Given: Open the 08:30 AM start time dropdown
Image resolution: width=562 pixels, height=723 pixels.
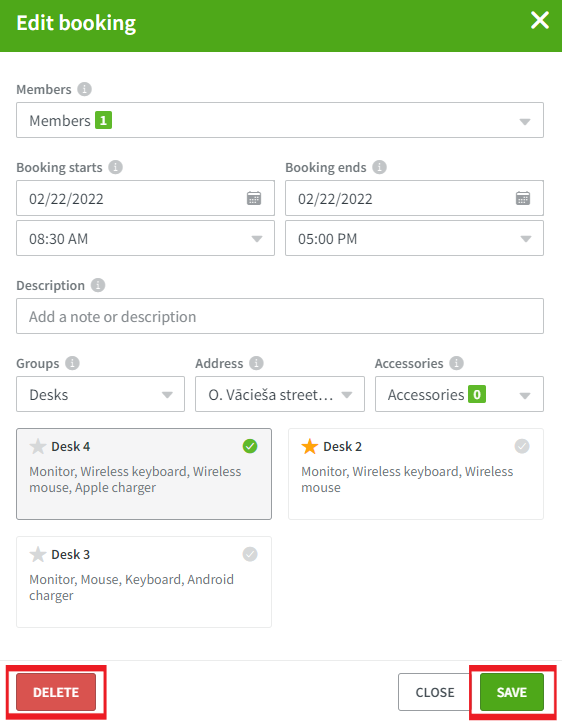Looking at the screenshot, I should point(145,238).
